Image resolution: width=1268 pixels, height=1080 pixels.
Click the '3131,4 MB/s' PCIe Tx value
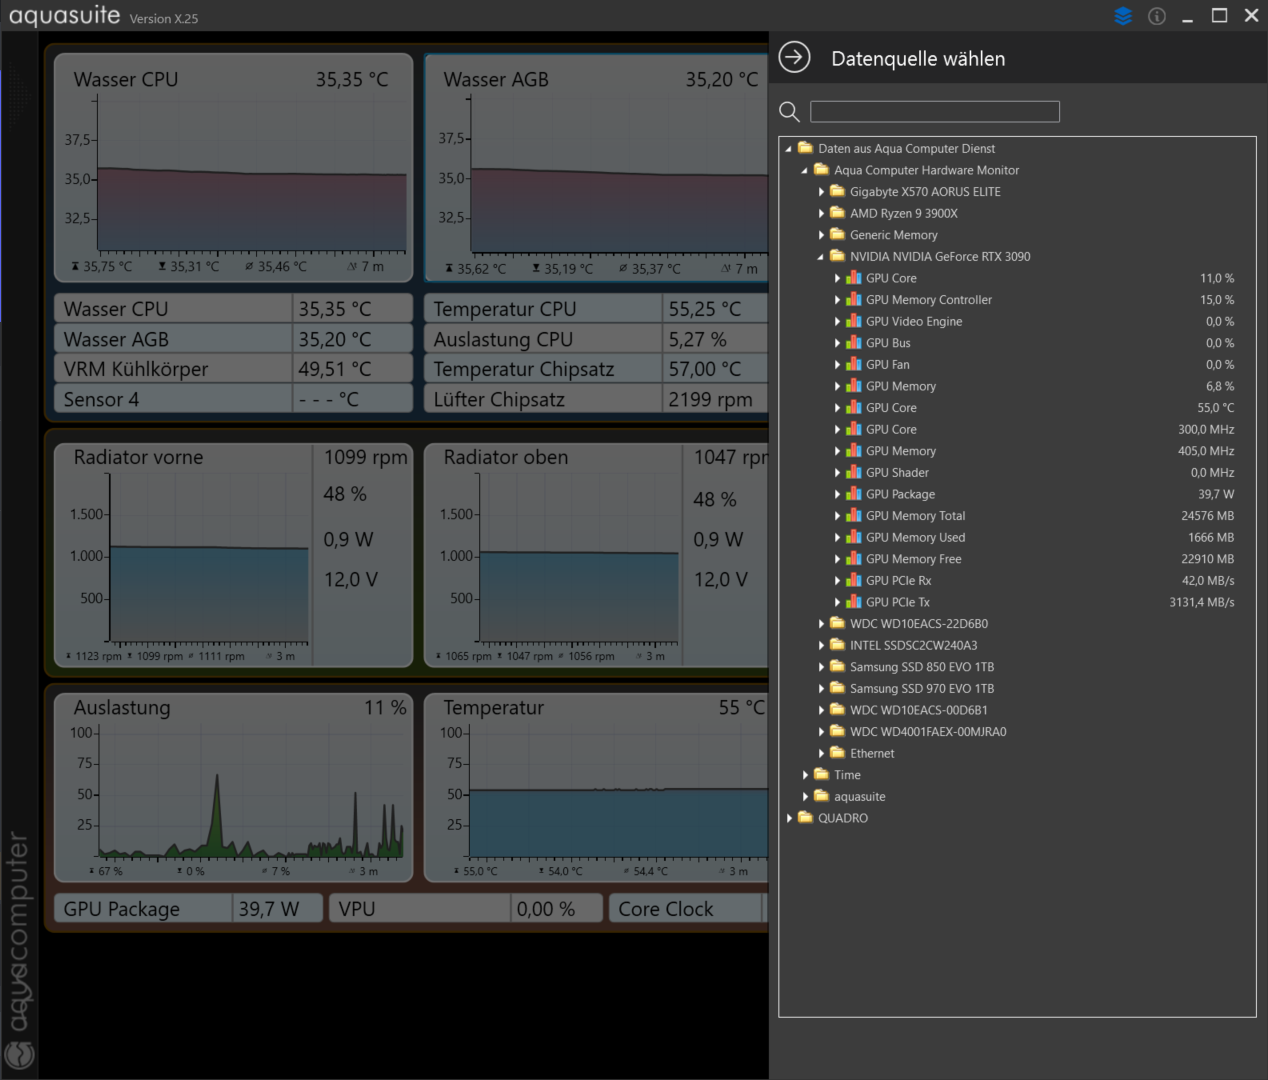click(1201, 602)
